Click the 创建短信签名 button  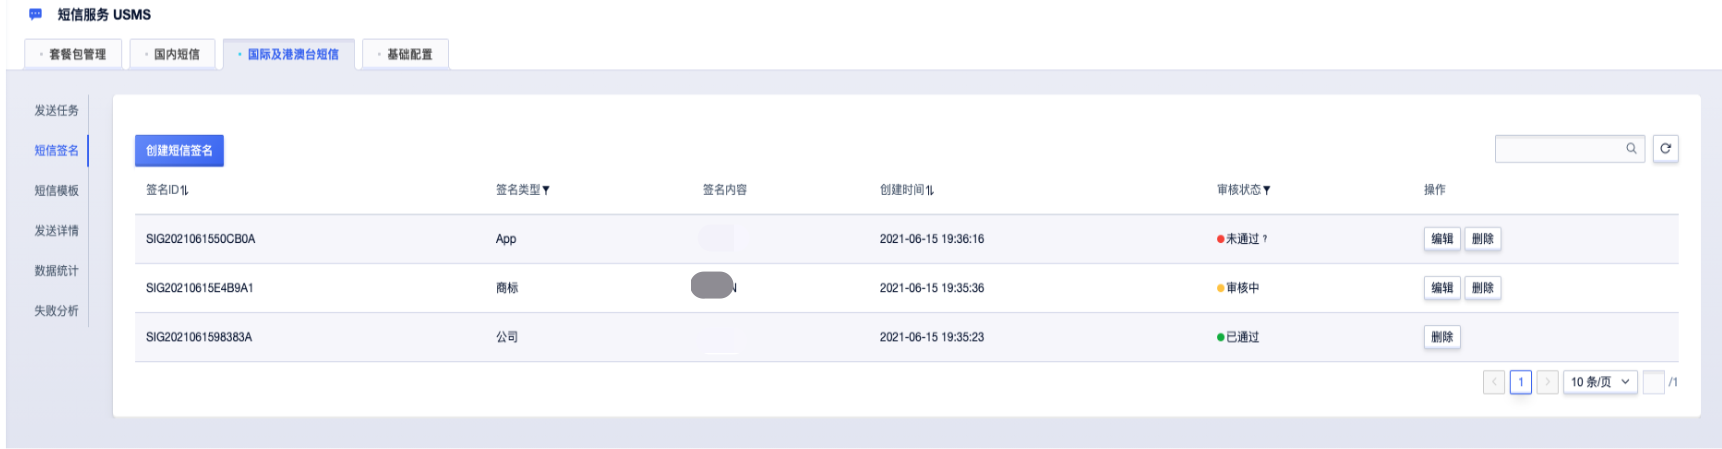[179, 151]
